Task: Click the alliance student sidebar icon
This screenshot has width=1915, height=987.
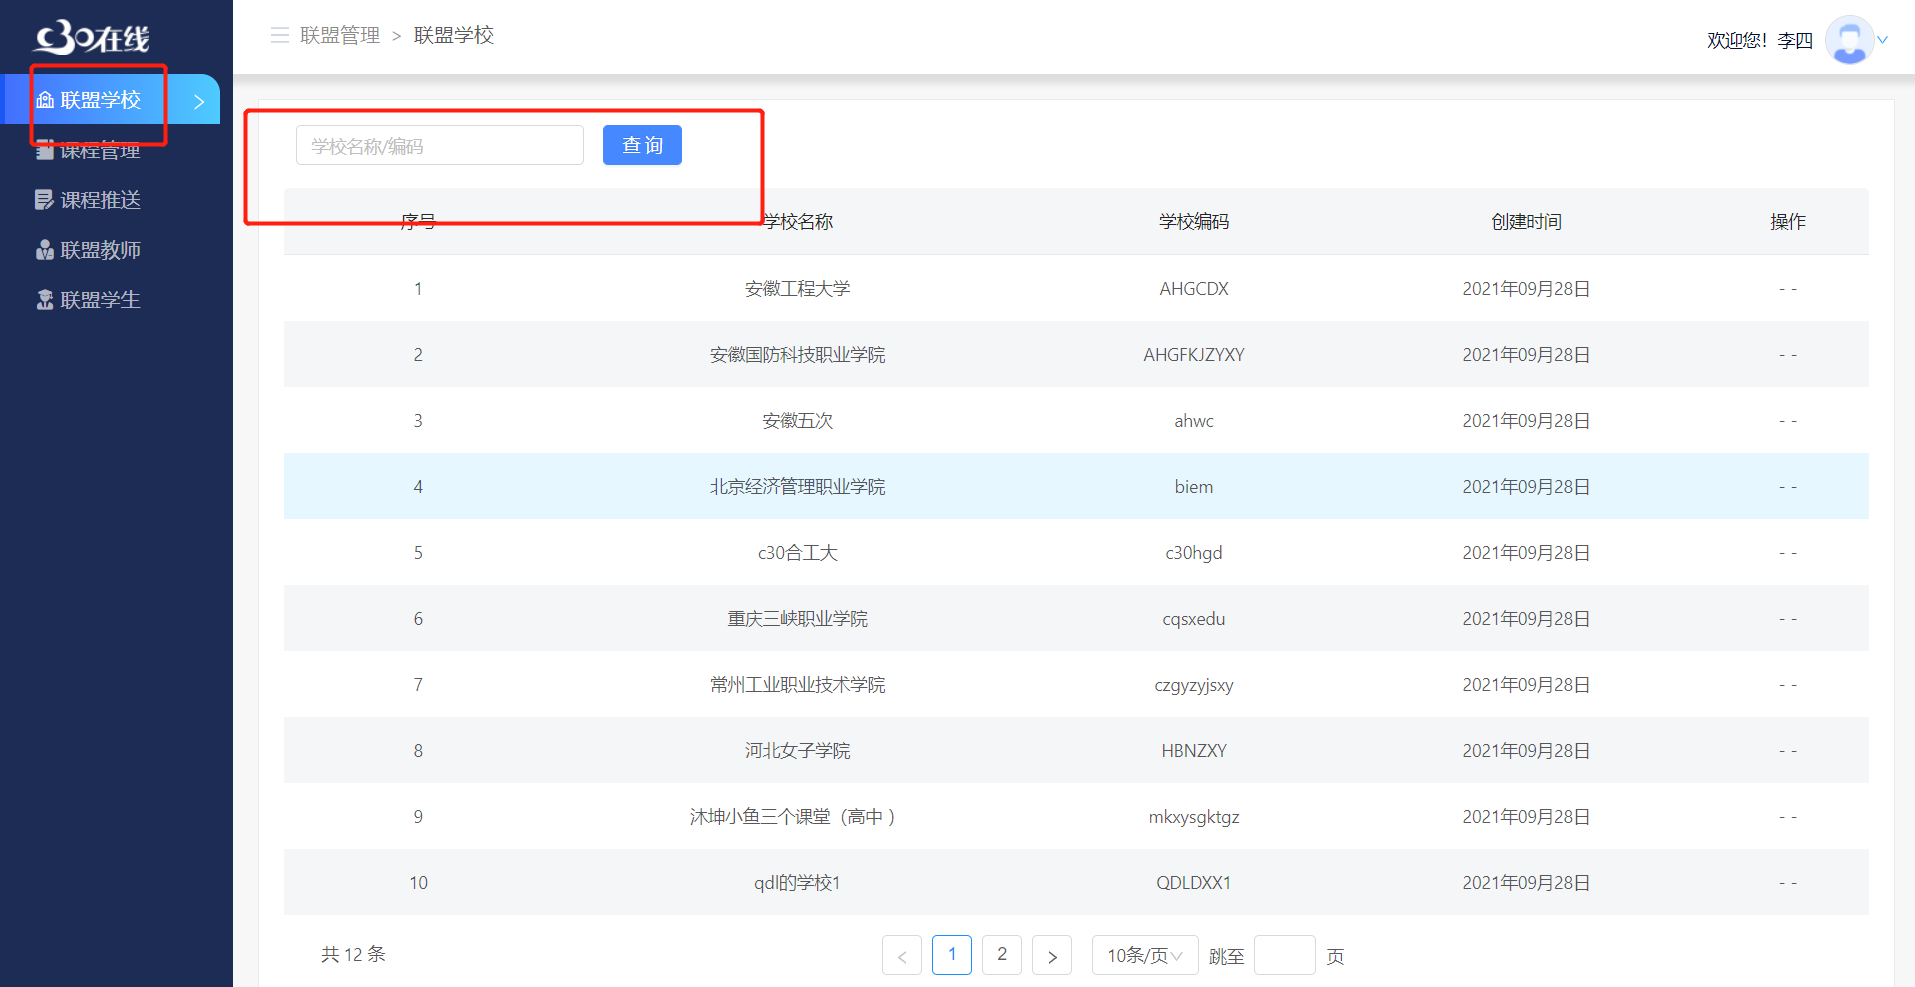Action: [x=44, y=300]
